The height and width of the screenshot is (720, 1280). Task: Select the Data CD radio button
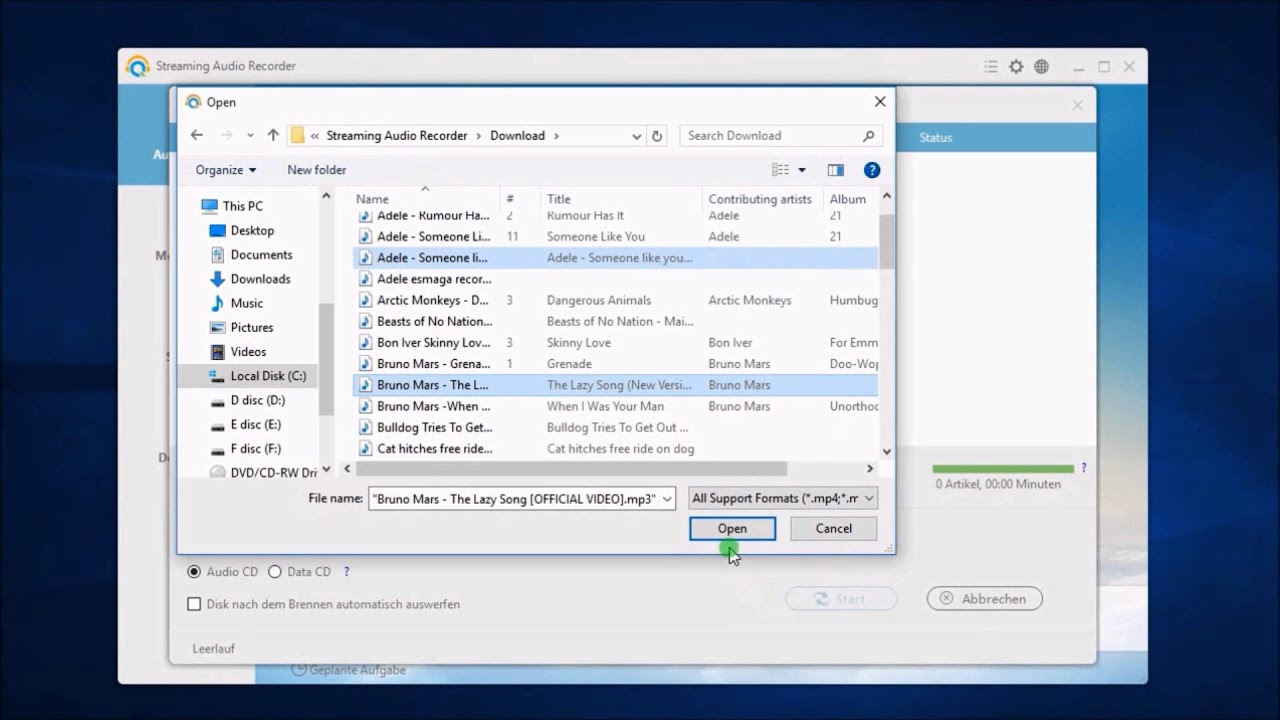click(x=275, y=572)
